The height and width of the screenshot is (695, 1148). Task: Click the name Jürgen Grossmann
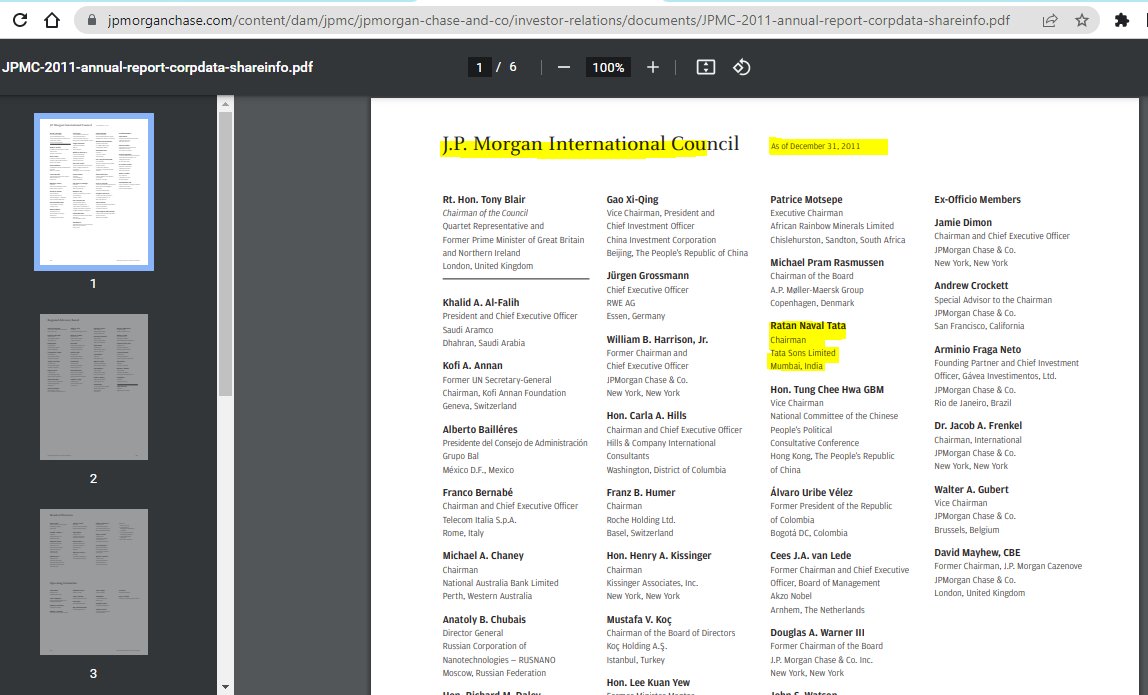[647, 276]
